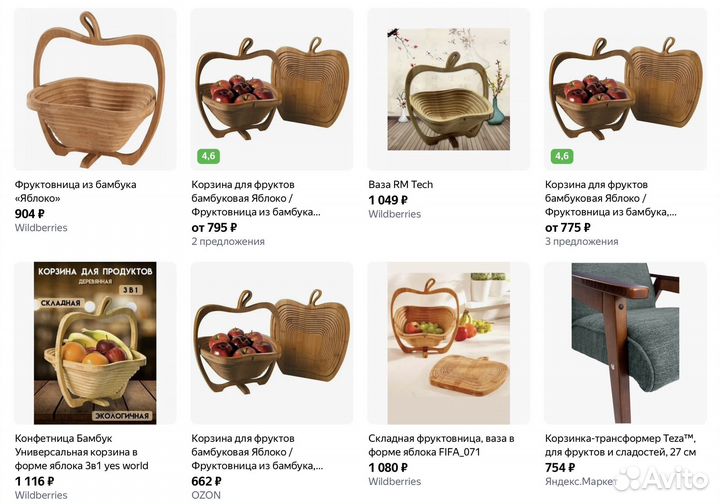Screen dimensions: 720x504
Task: Click the Яндекс.Маркет store label
Action: click(x=578, y=481)
